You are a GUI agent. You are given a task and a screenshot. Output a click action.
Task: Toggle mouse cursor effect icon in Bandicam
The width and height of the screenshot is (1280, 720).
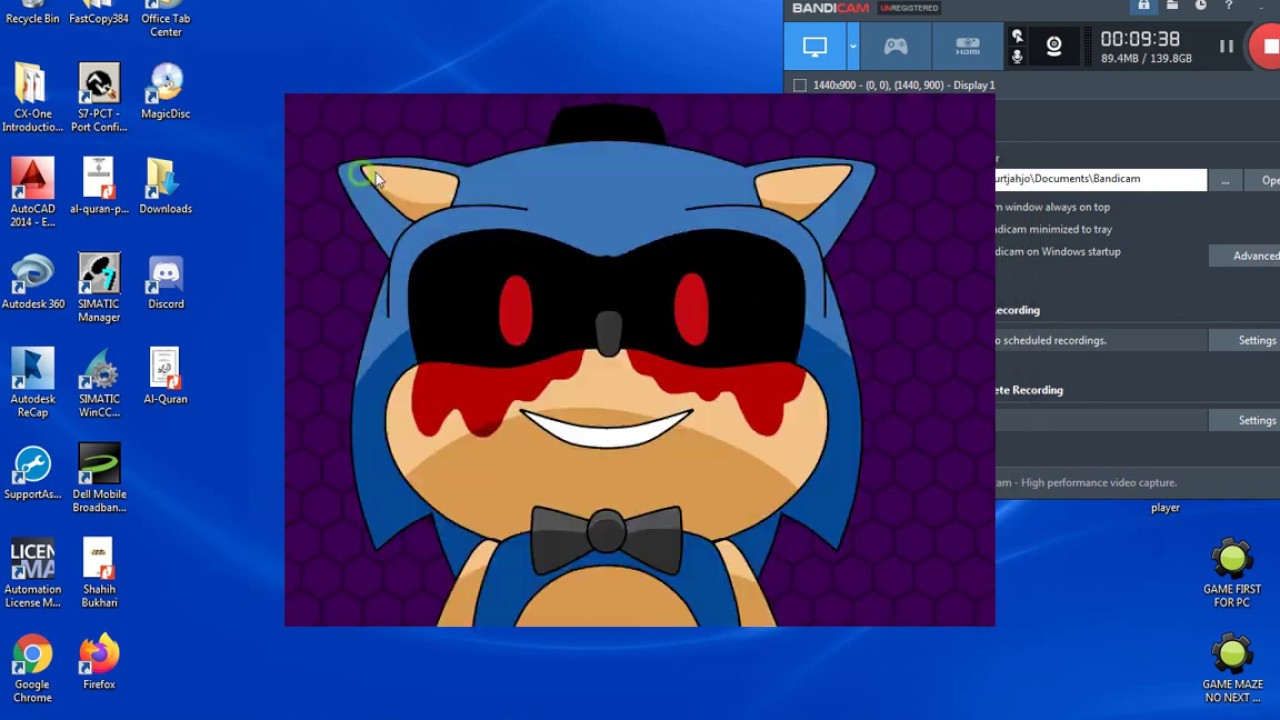tap(1017, 36)
